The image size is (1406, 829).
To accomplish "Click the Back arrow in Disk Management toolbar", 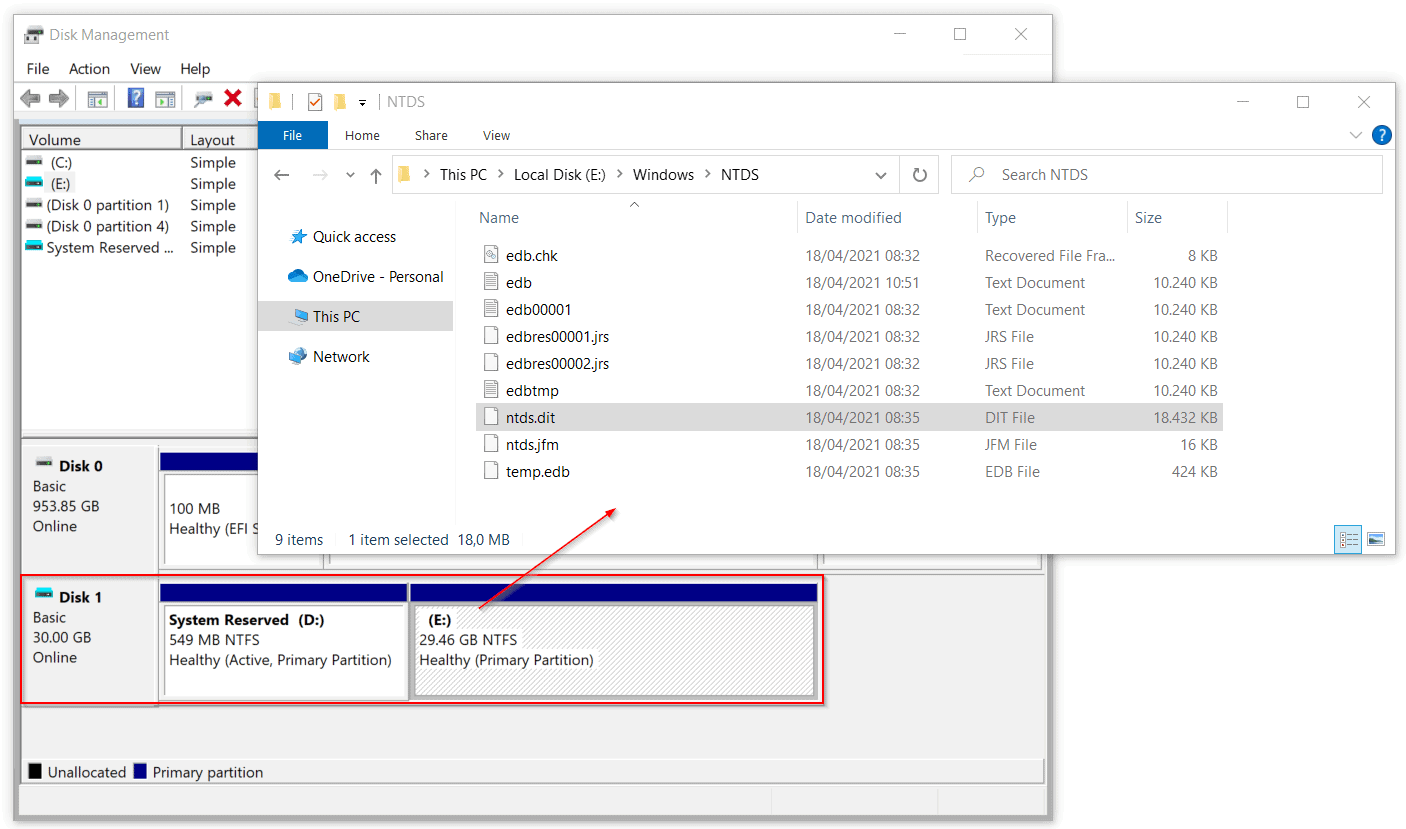I will point(31,98).
